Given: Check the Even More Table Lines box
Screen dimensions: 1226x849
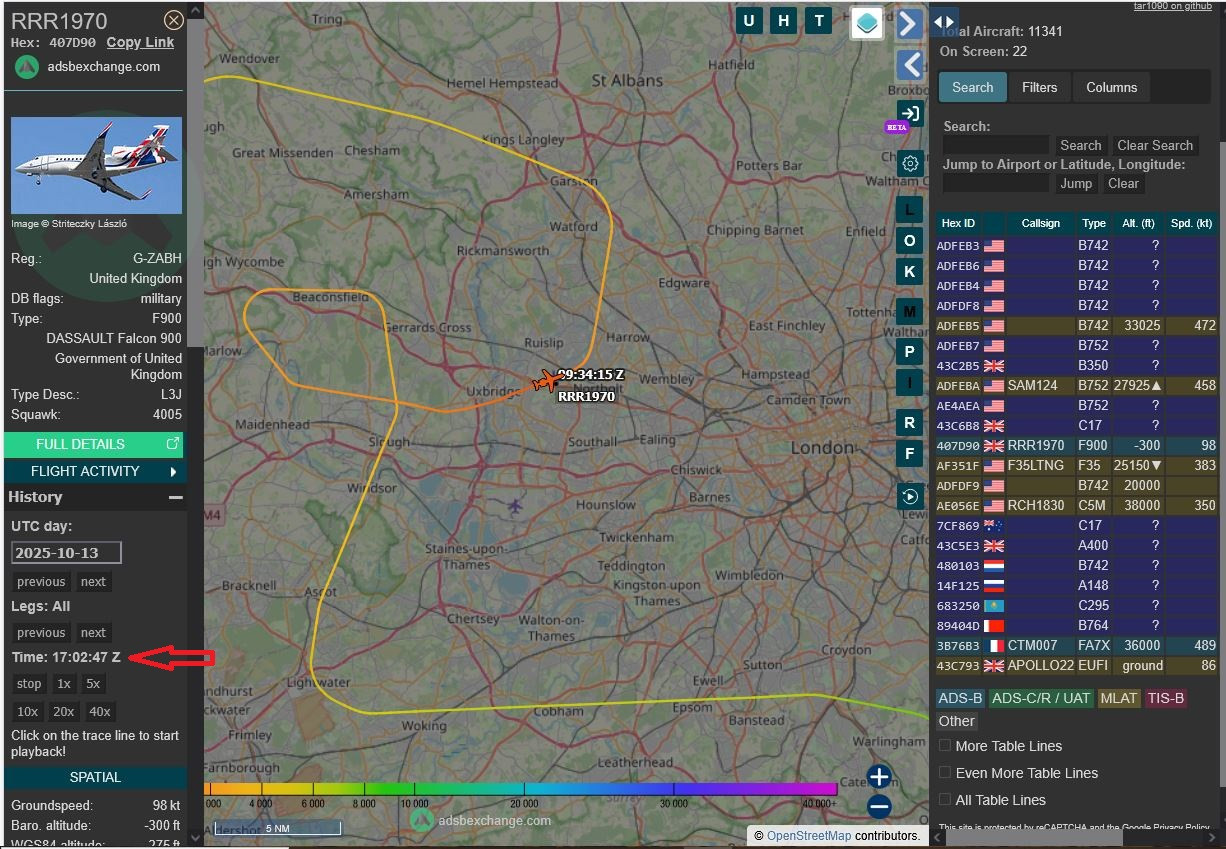Looking at the screenshot, I should click(945, 773).
